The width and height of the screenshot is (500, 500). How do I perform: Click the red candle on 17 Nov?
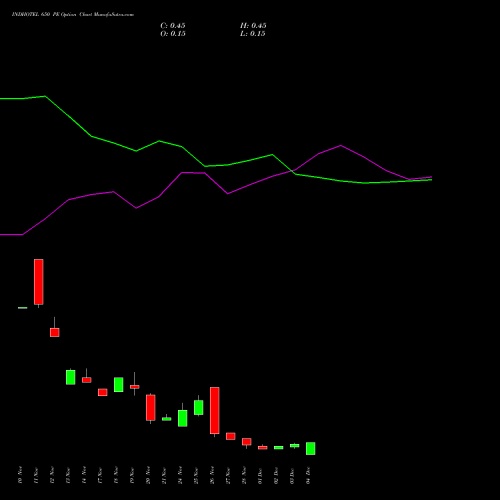coord(103,392)
